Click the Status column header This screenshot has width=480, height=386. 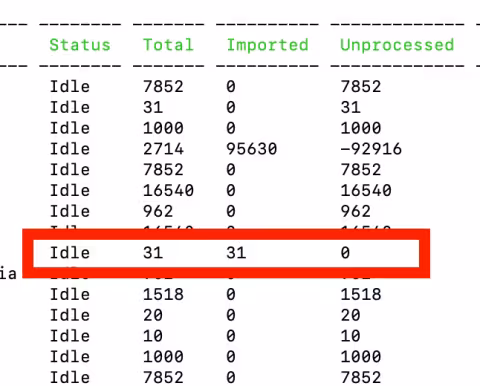coord(80,45)
